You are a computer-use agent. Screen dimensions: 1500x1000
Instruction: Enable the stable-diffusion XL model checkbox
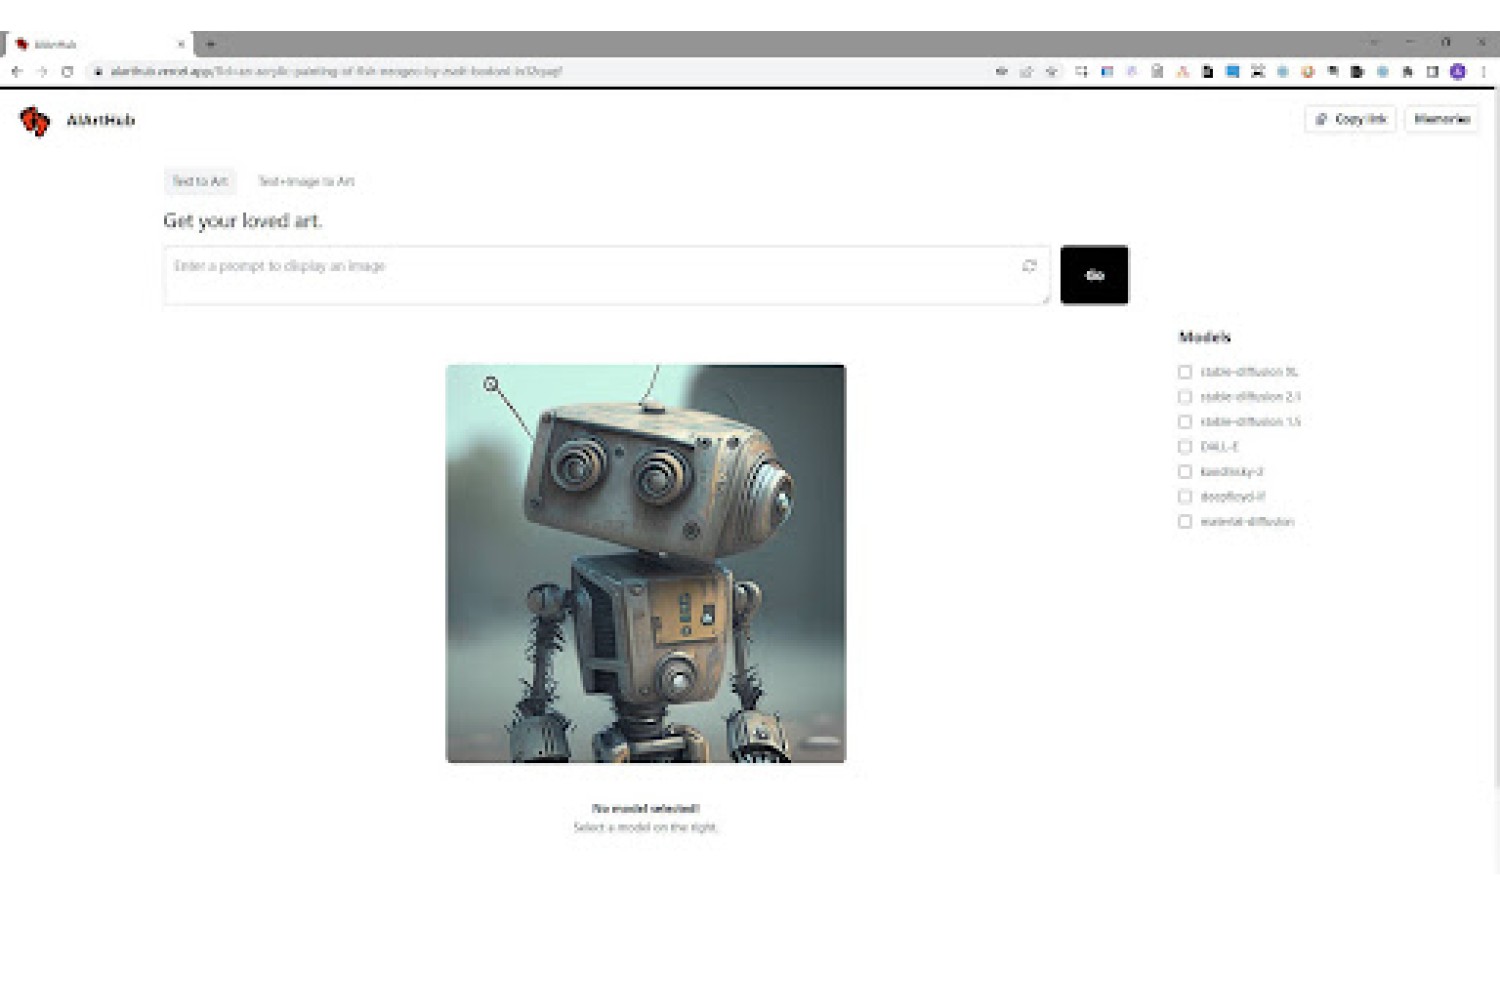pyautogui.click(x=1185, y=372)
